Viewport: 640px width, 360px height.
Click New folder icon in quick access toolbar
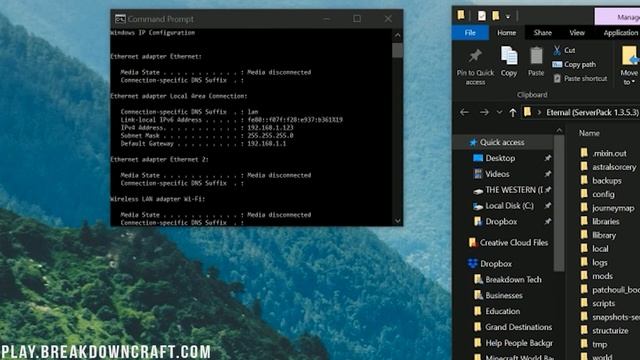(496, 16)
